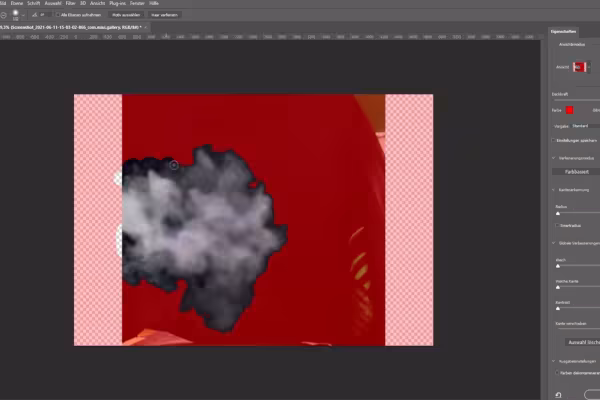Click the Motiv auswählen button
600x400 pixels.
[x=126, y=15]
